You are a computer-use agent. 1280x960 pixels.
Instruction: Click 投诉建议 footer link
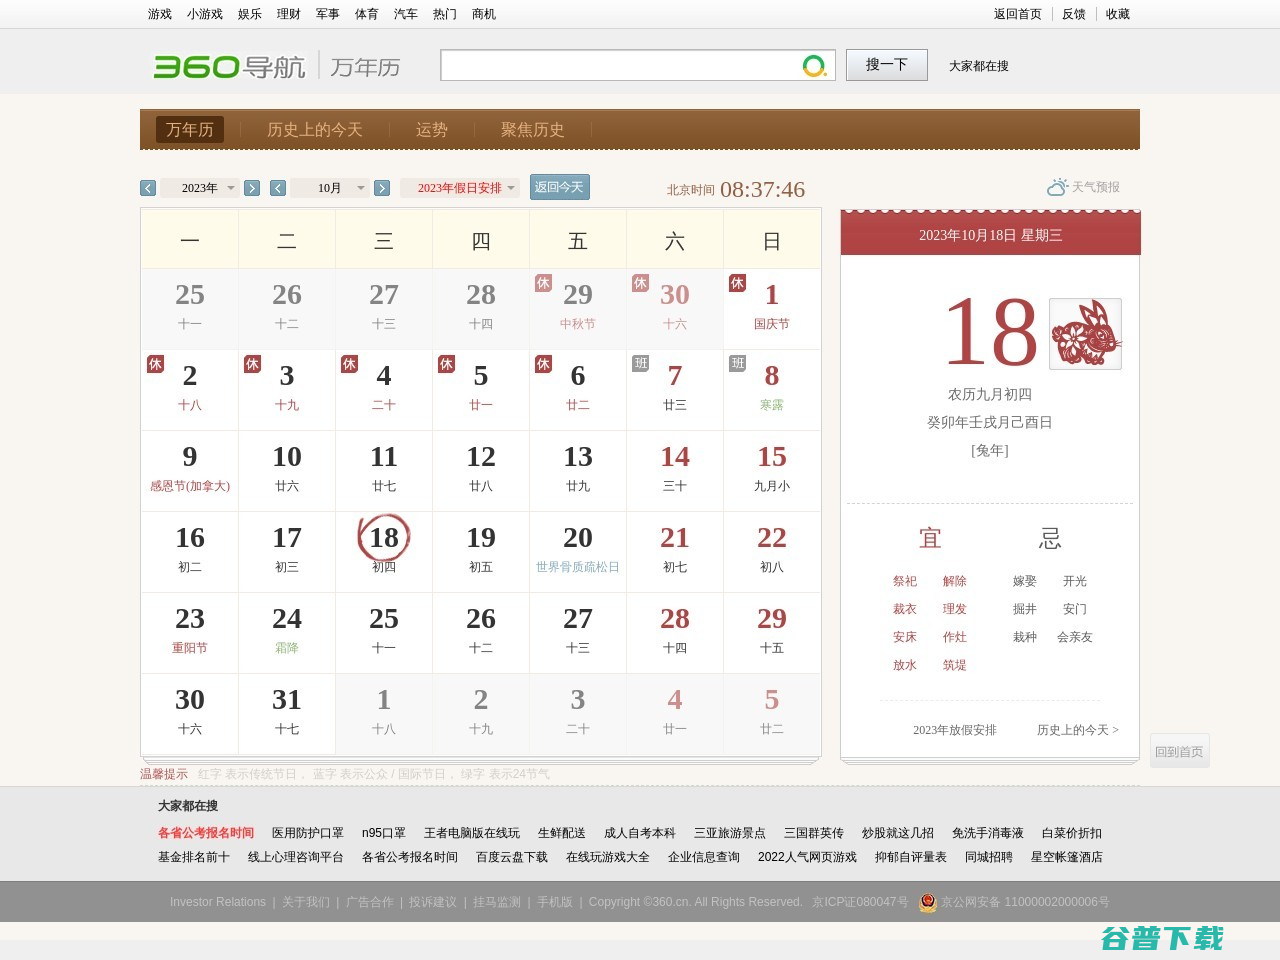coord(433,902)
